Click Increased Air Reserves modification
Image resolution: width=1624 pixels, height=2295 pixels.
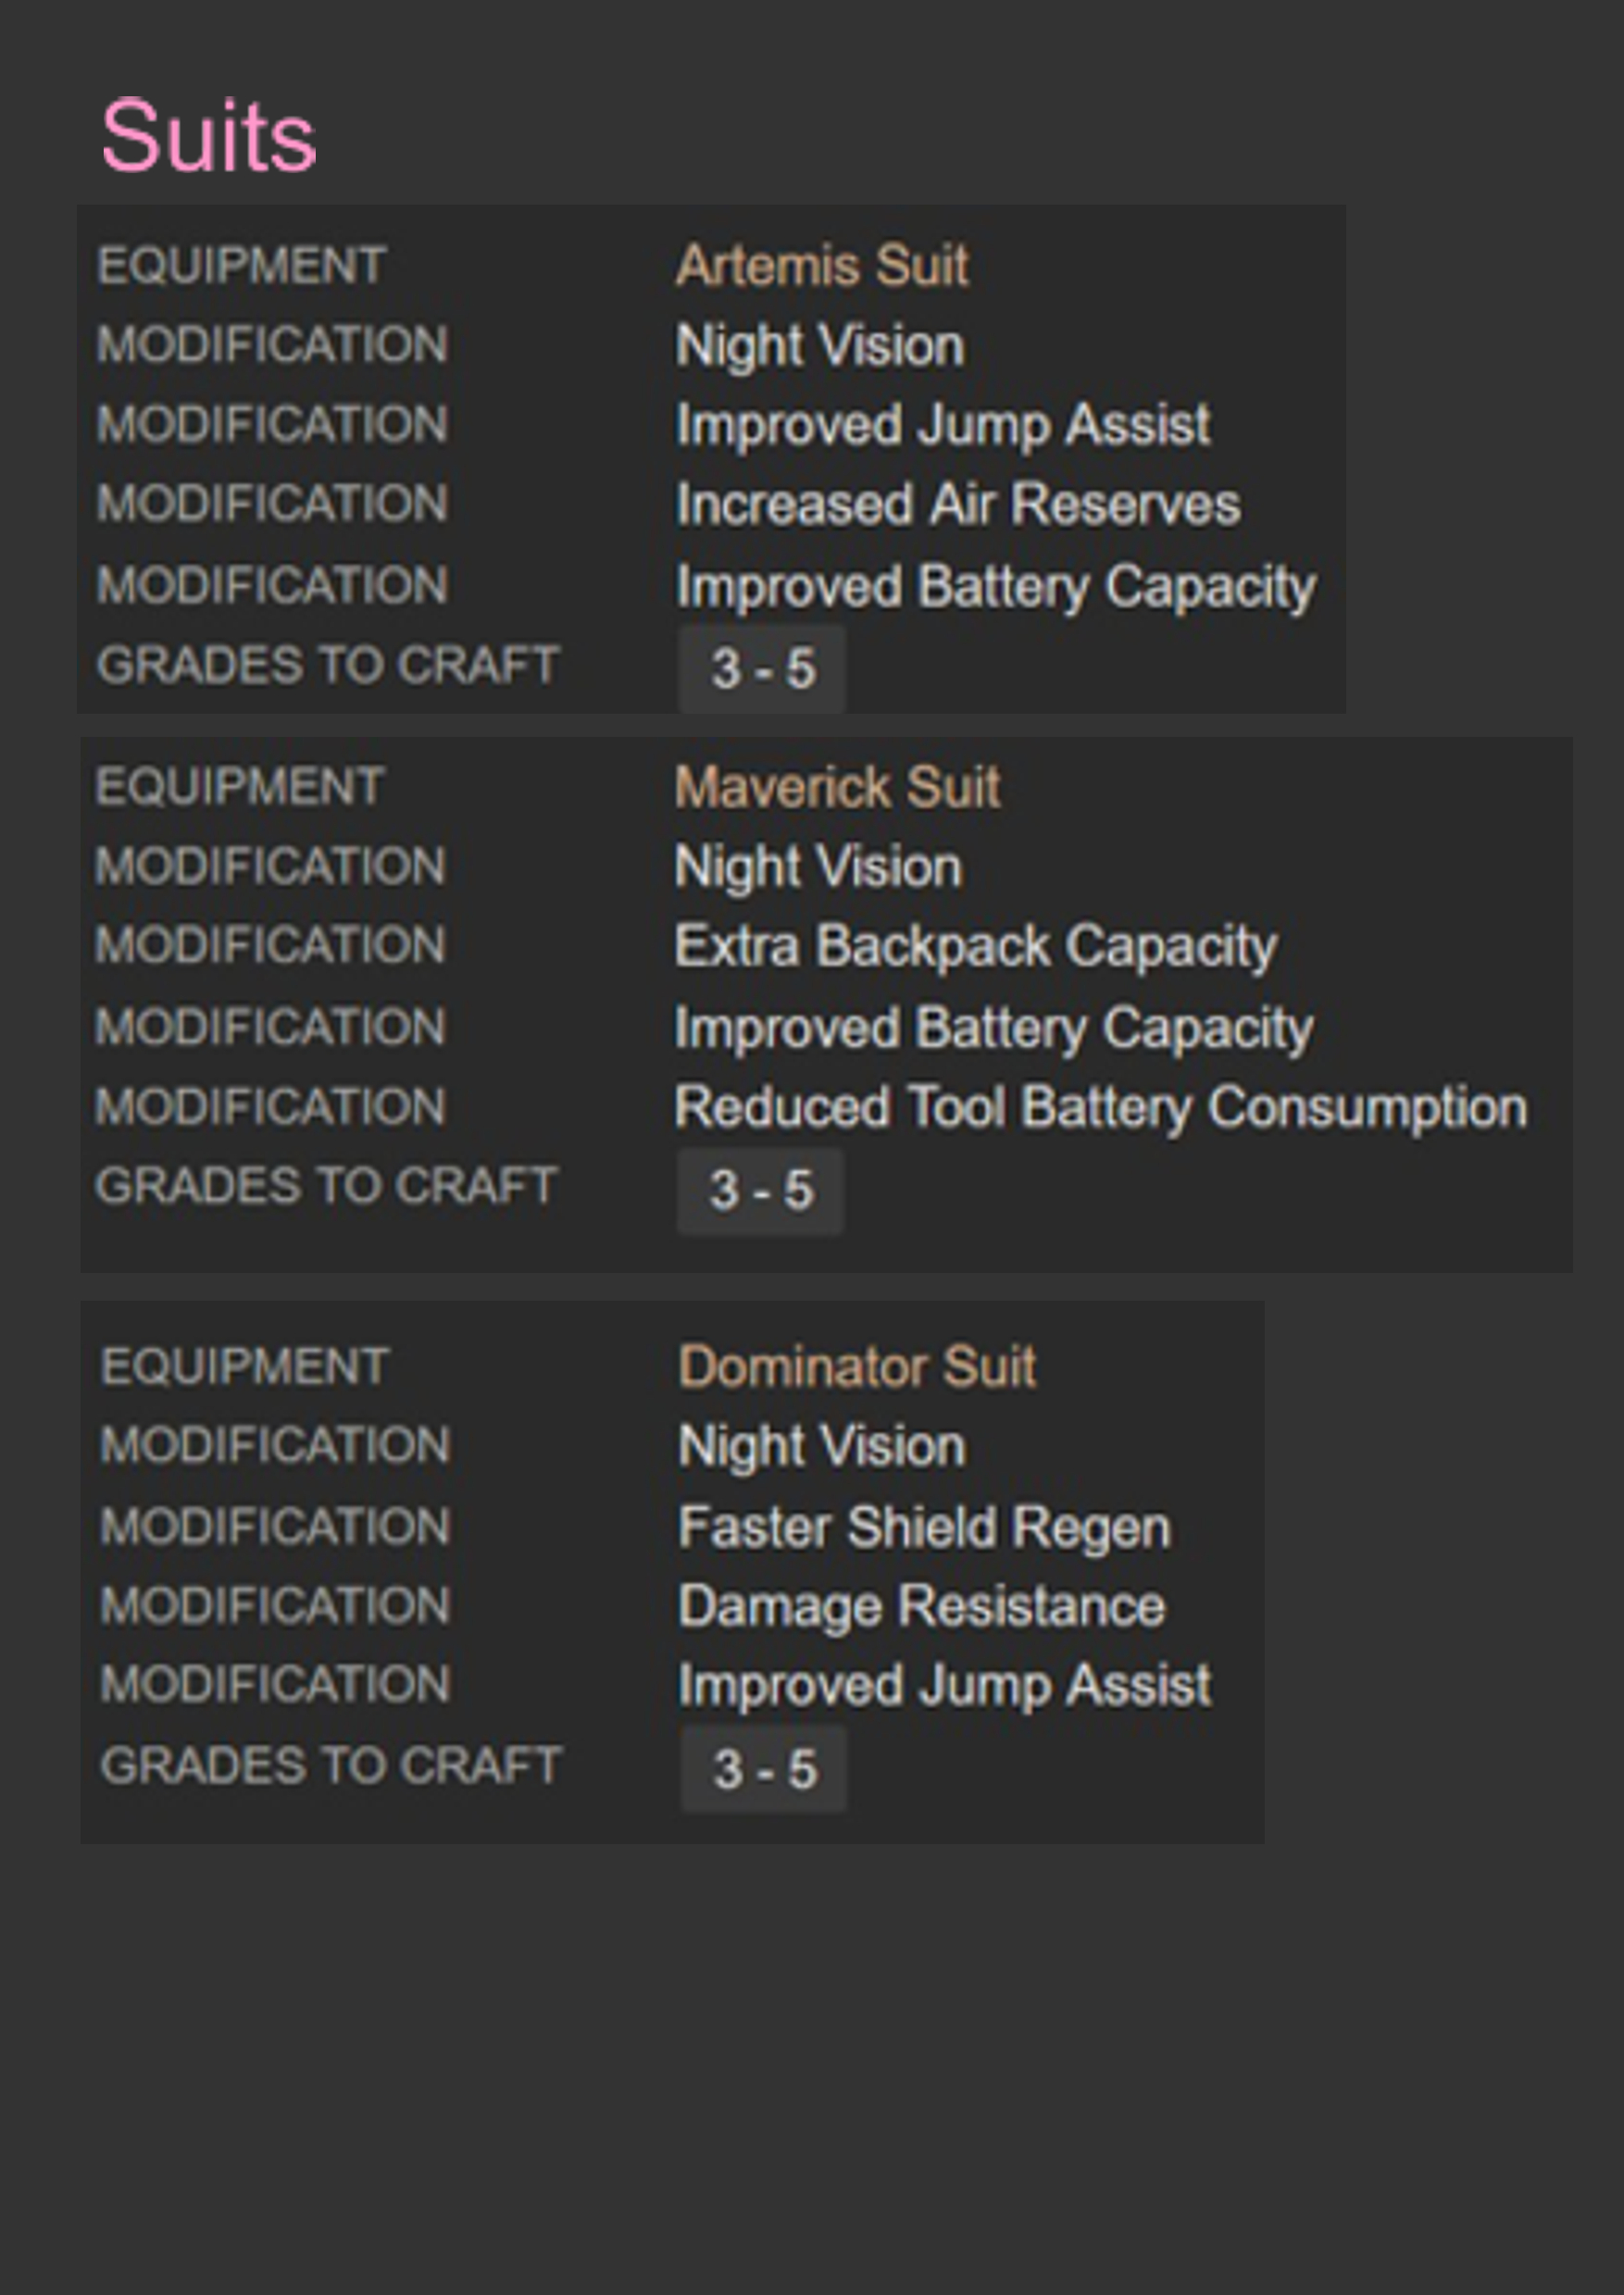958,504
